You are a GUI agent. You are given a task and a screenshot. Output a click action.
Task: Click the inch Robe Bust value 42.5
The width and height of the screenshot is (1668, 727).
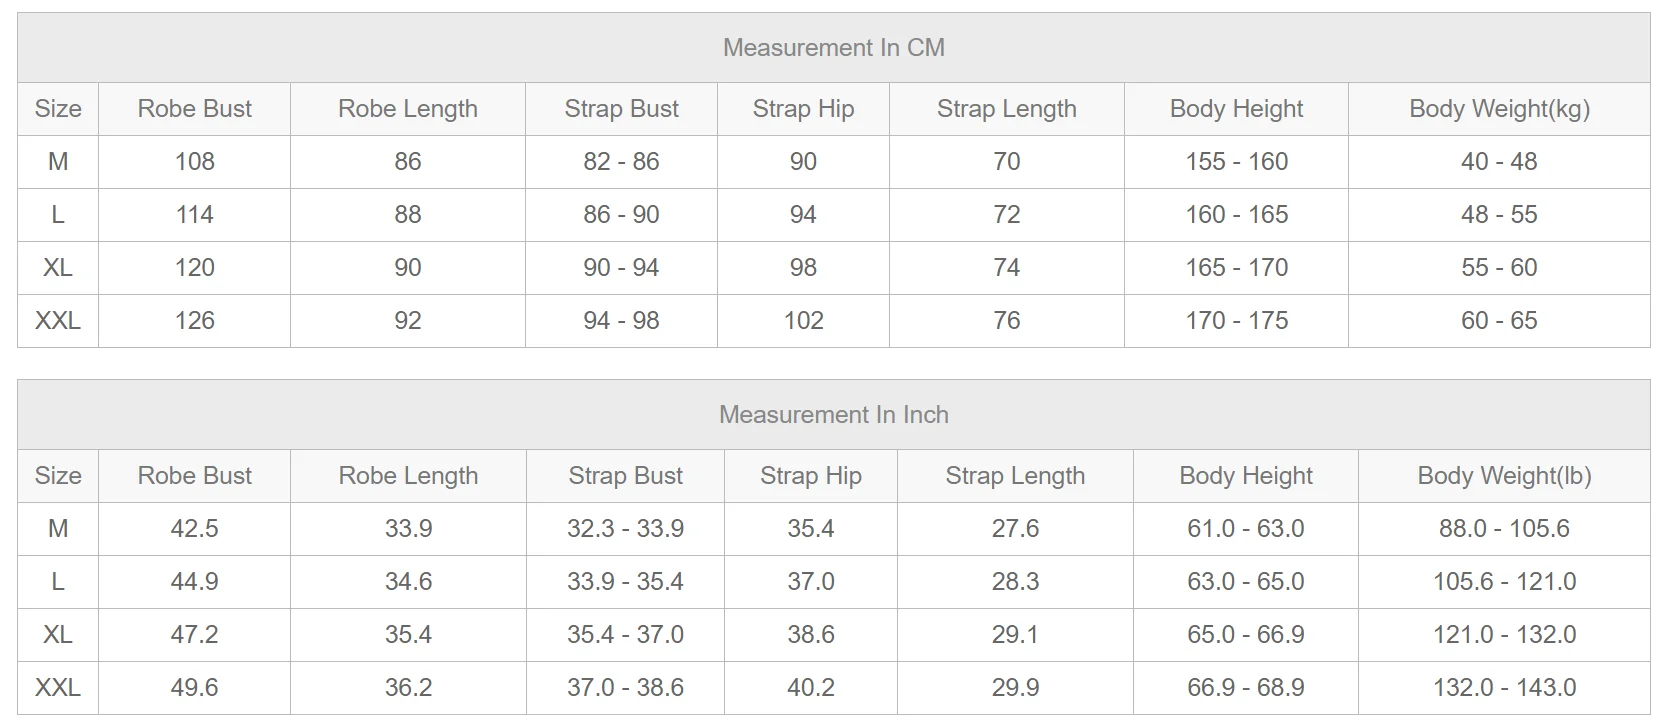click(x=195, y=529)
